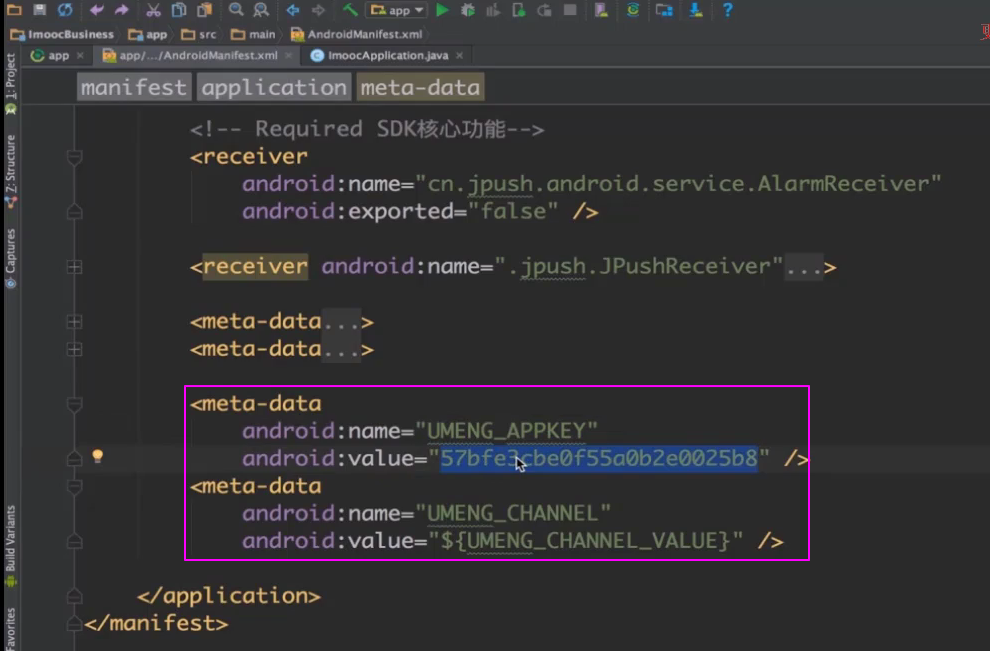This screenshot has width=990, height=651.
Task: Click the Synchronize refresh icon
Action: [x=65, y=10]
